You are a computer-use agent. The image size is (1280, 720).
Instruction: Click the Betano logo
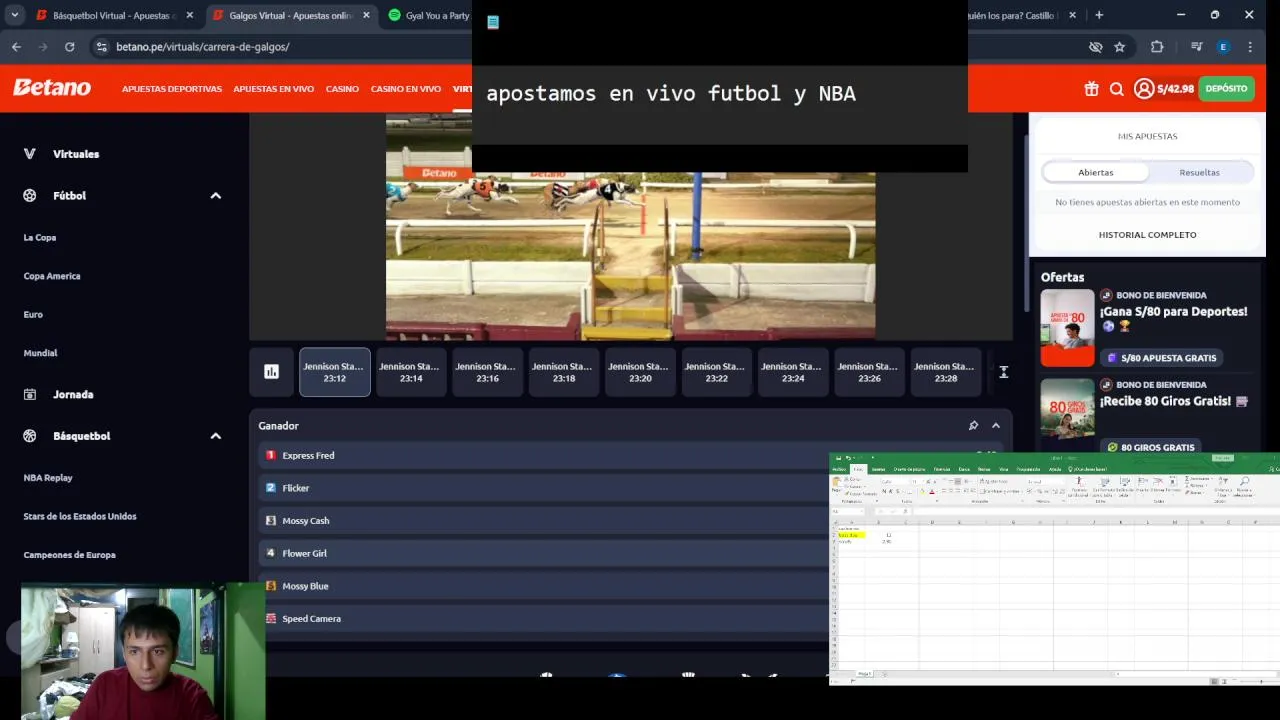point(52,88)
